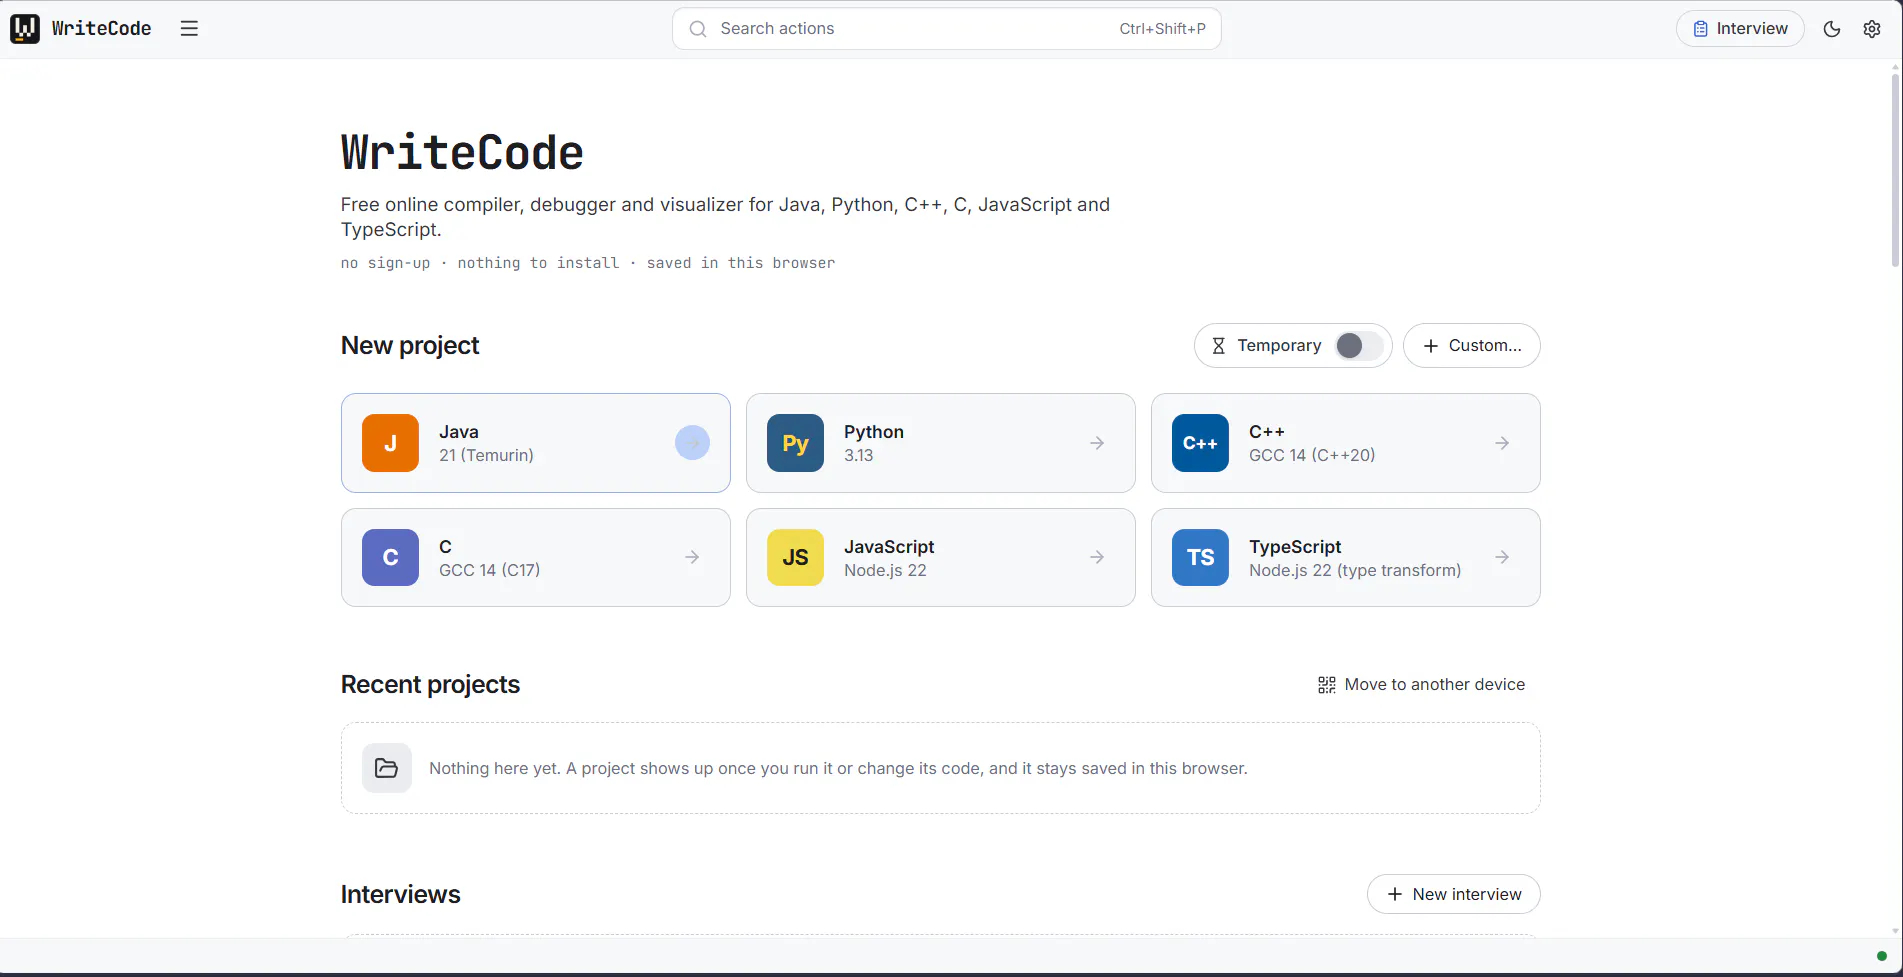Click the Custom... project button
This screenshot has height=977, width=1903.
click(1471, 346)
